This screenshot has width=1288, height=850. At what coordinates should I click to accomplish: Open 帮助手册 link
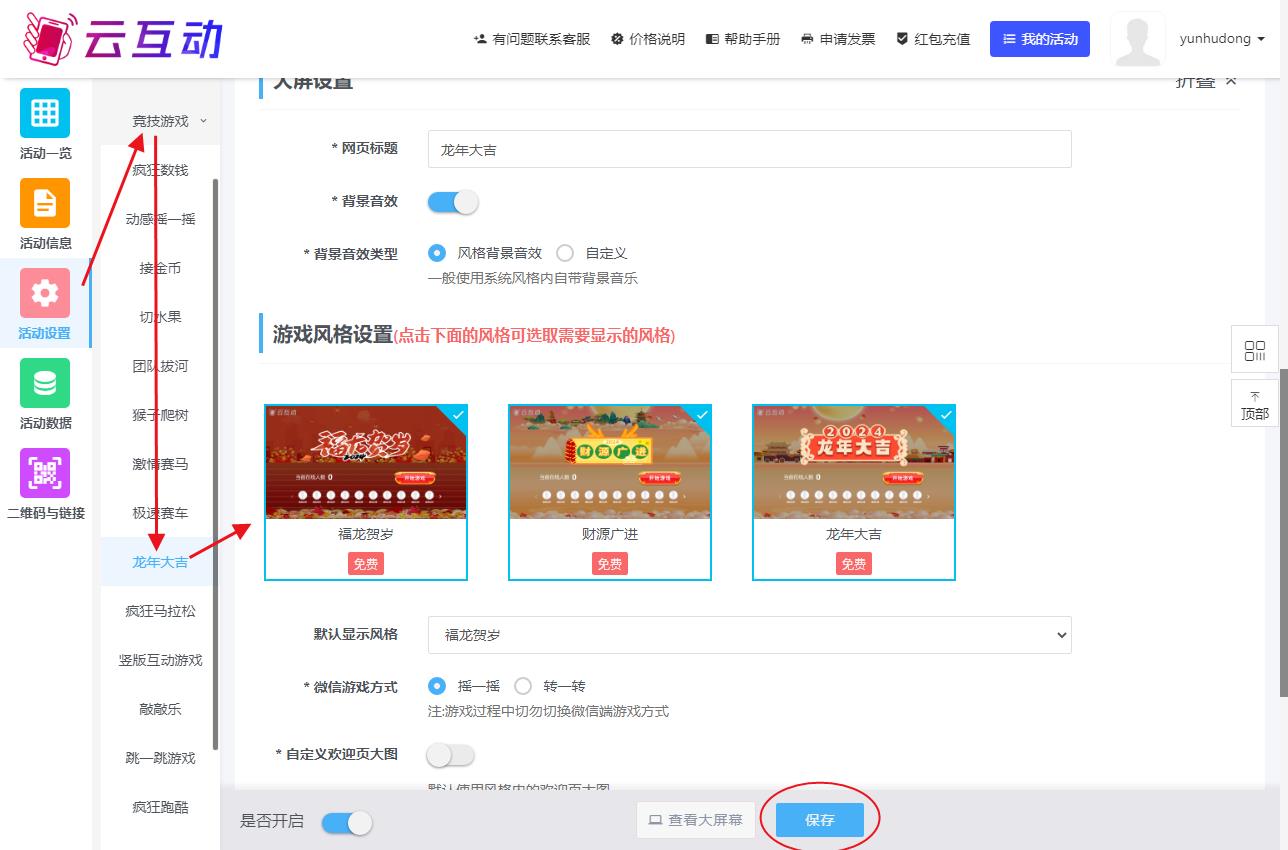coord(743,39)
